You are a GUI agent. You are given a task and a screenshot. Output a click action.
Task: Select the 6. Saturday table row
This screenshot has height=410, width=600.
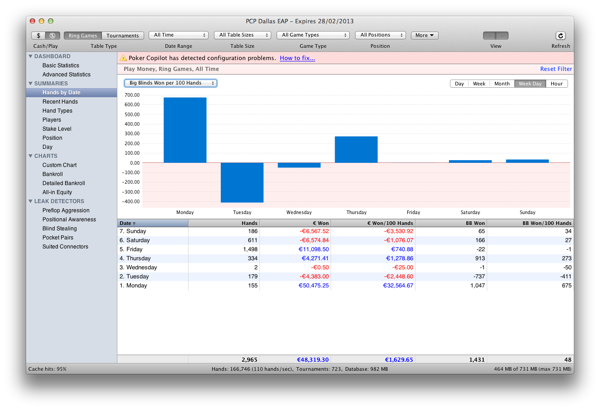pyautogui.click(x=345, y=240)
